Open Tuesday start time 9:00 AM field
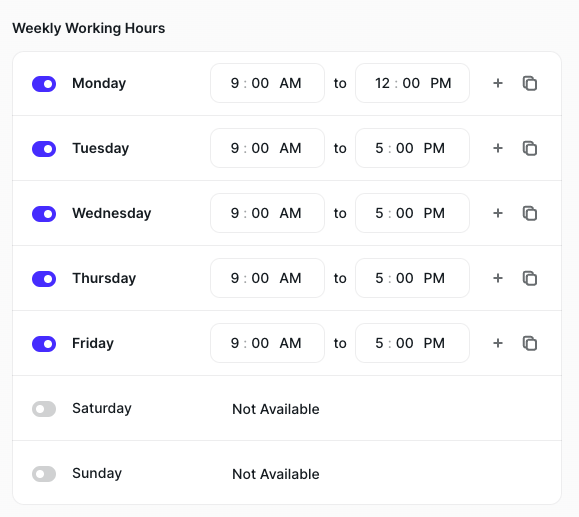This screenshot has height=517, width=579. pos(267,148)
